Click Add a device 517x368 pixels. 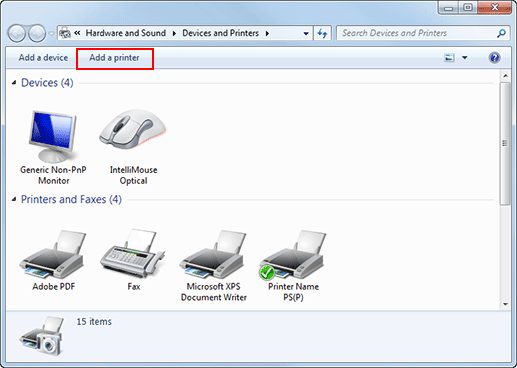click(43, 58)
